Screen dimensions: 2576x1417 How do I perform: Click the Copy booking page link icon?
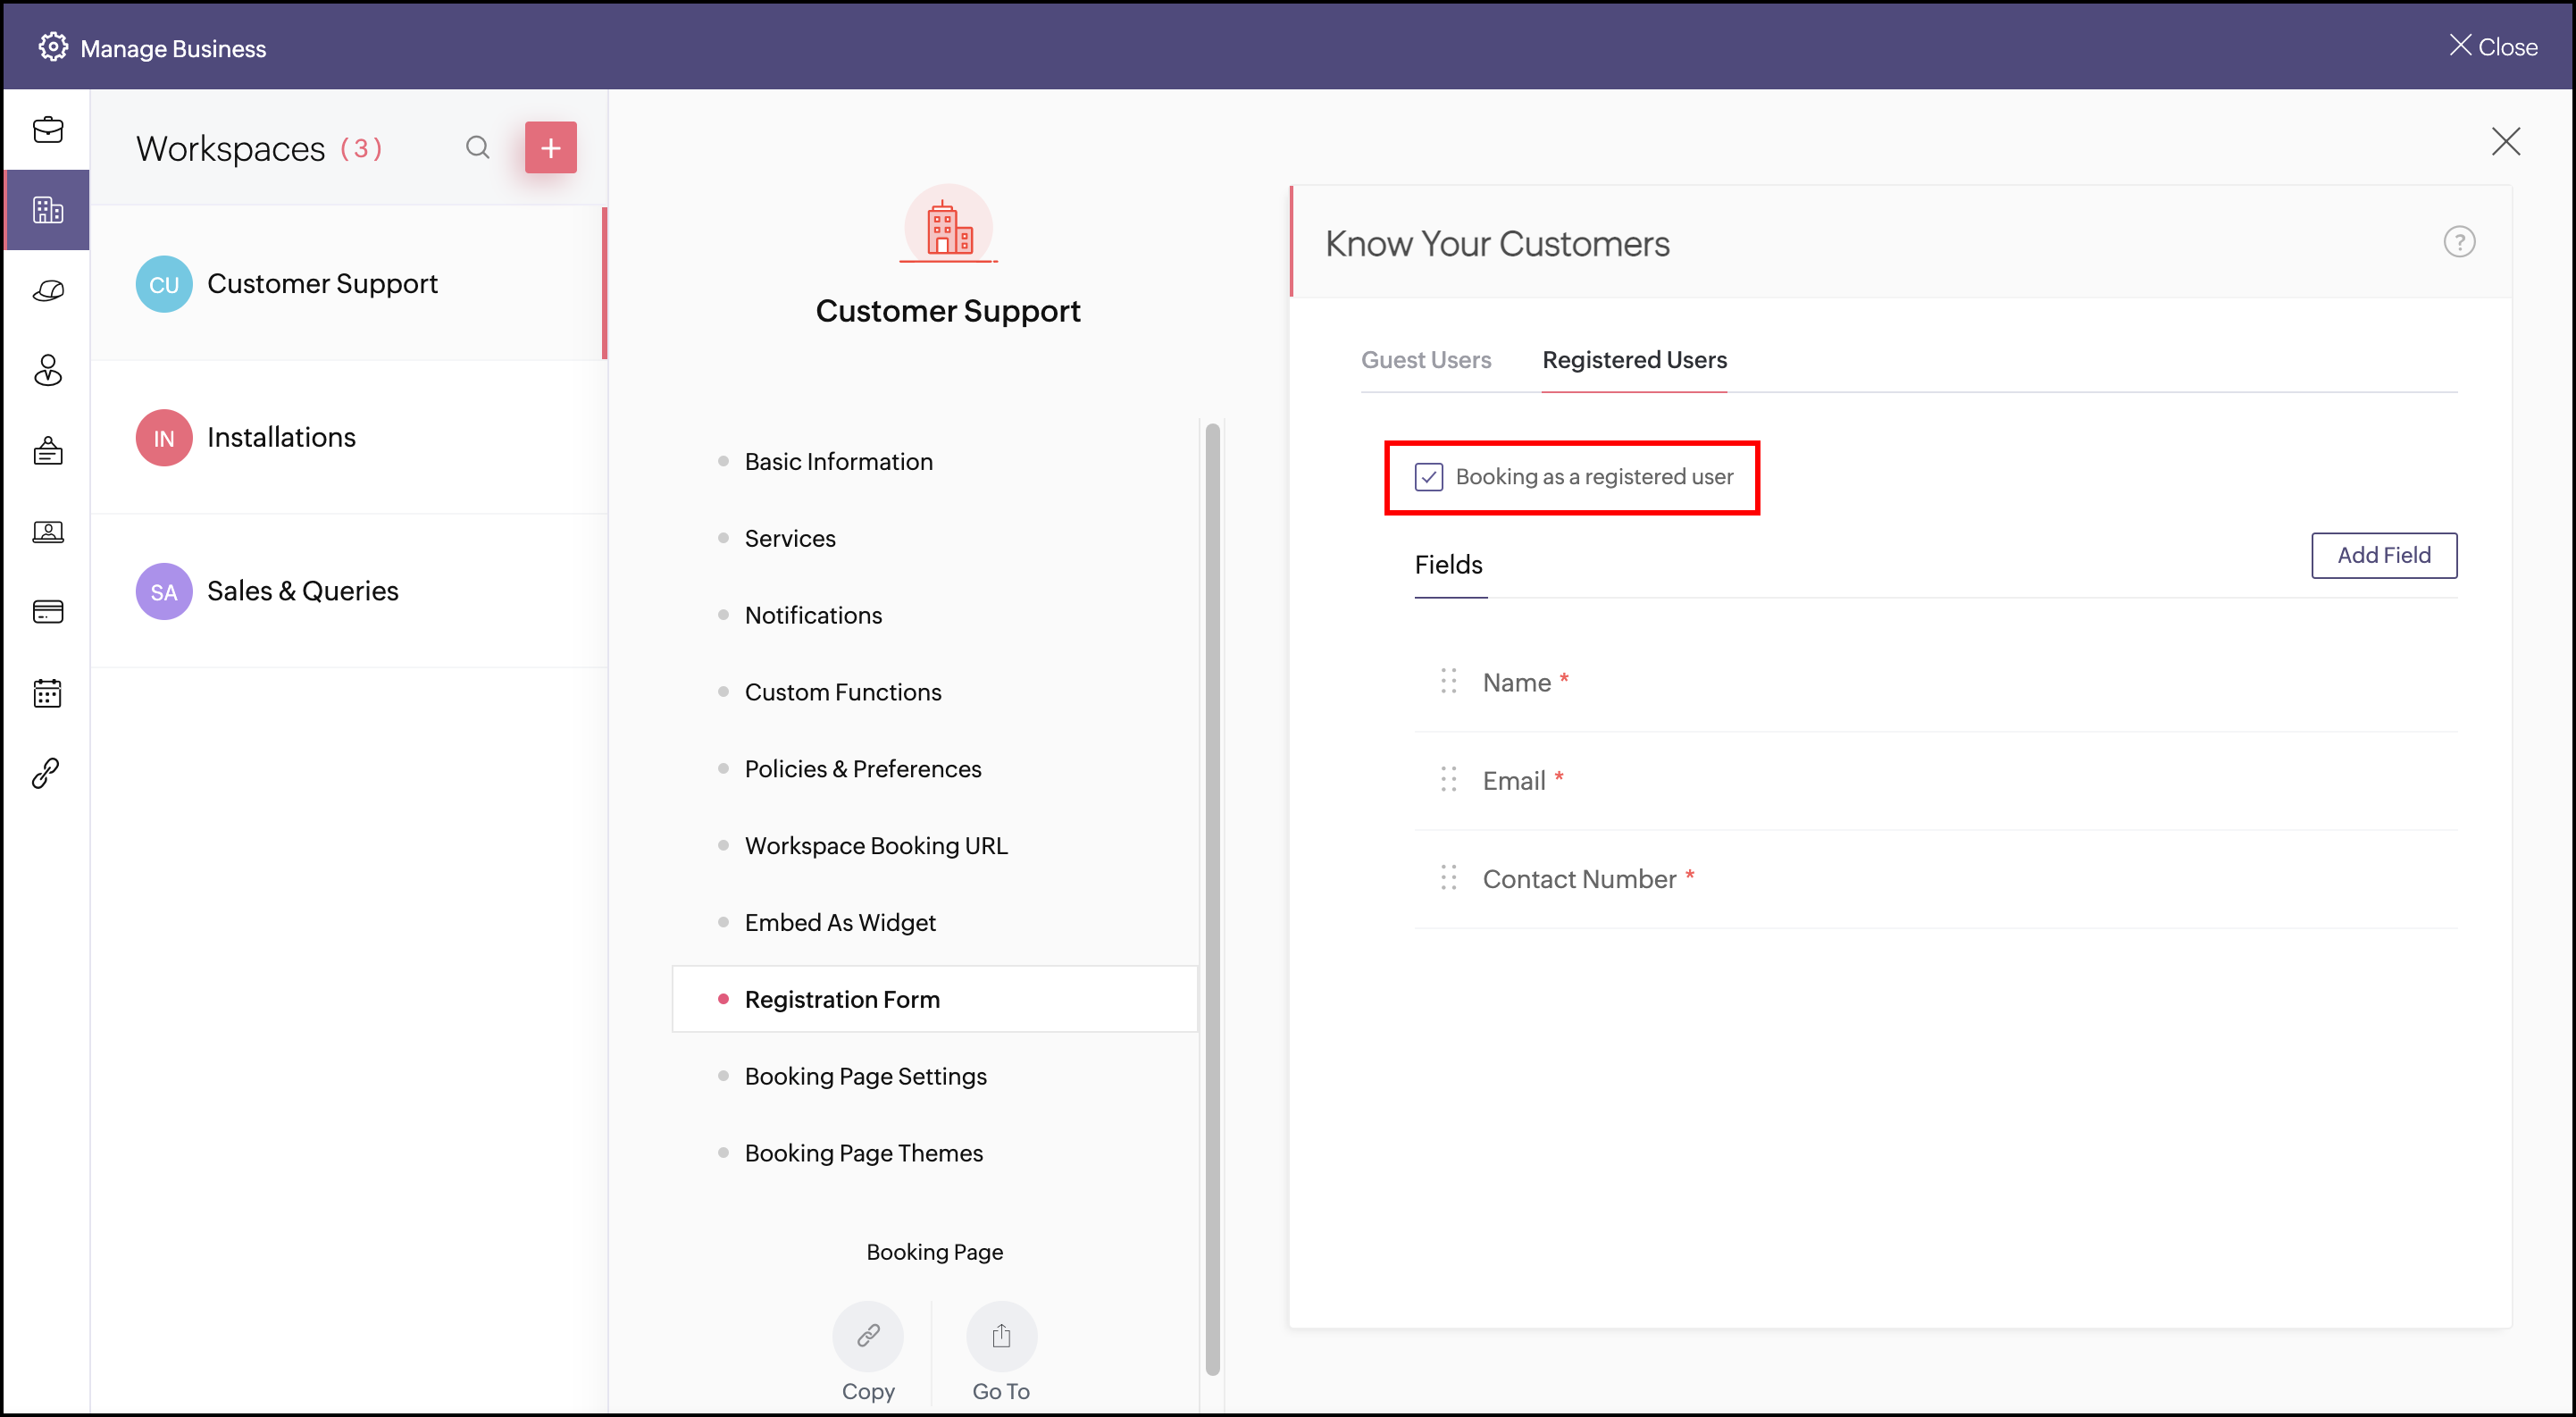[x=867, y=1335]
